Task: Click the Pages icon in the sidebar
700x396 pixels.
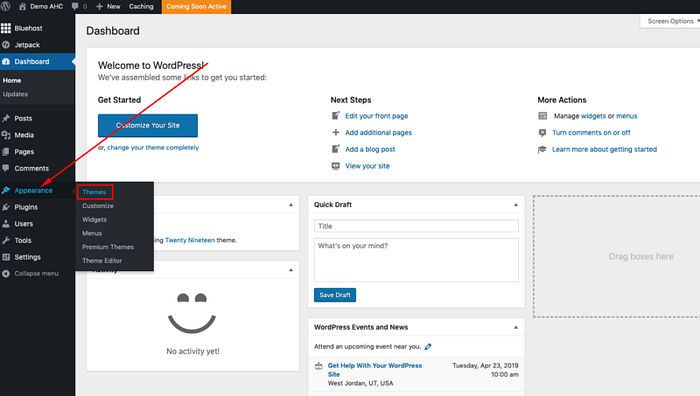Action: point(6,152)
